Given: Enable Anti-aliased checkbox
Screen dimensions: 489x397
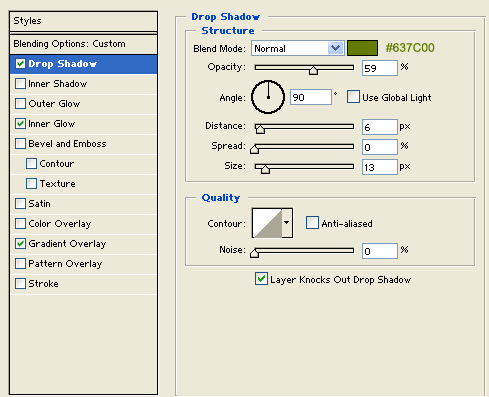Looking at the screenshot, I should coord(312,223).
